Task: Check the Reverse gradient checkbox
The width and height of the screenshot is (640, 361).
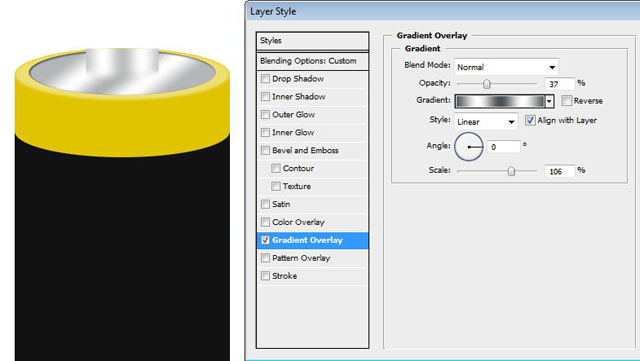Action: pyautogui.click(x=567, y=100)
